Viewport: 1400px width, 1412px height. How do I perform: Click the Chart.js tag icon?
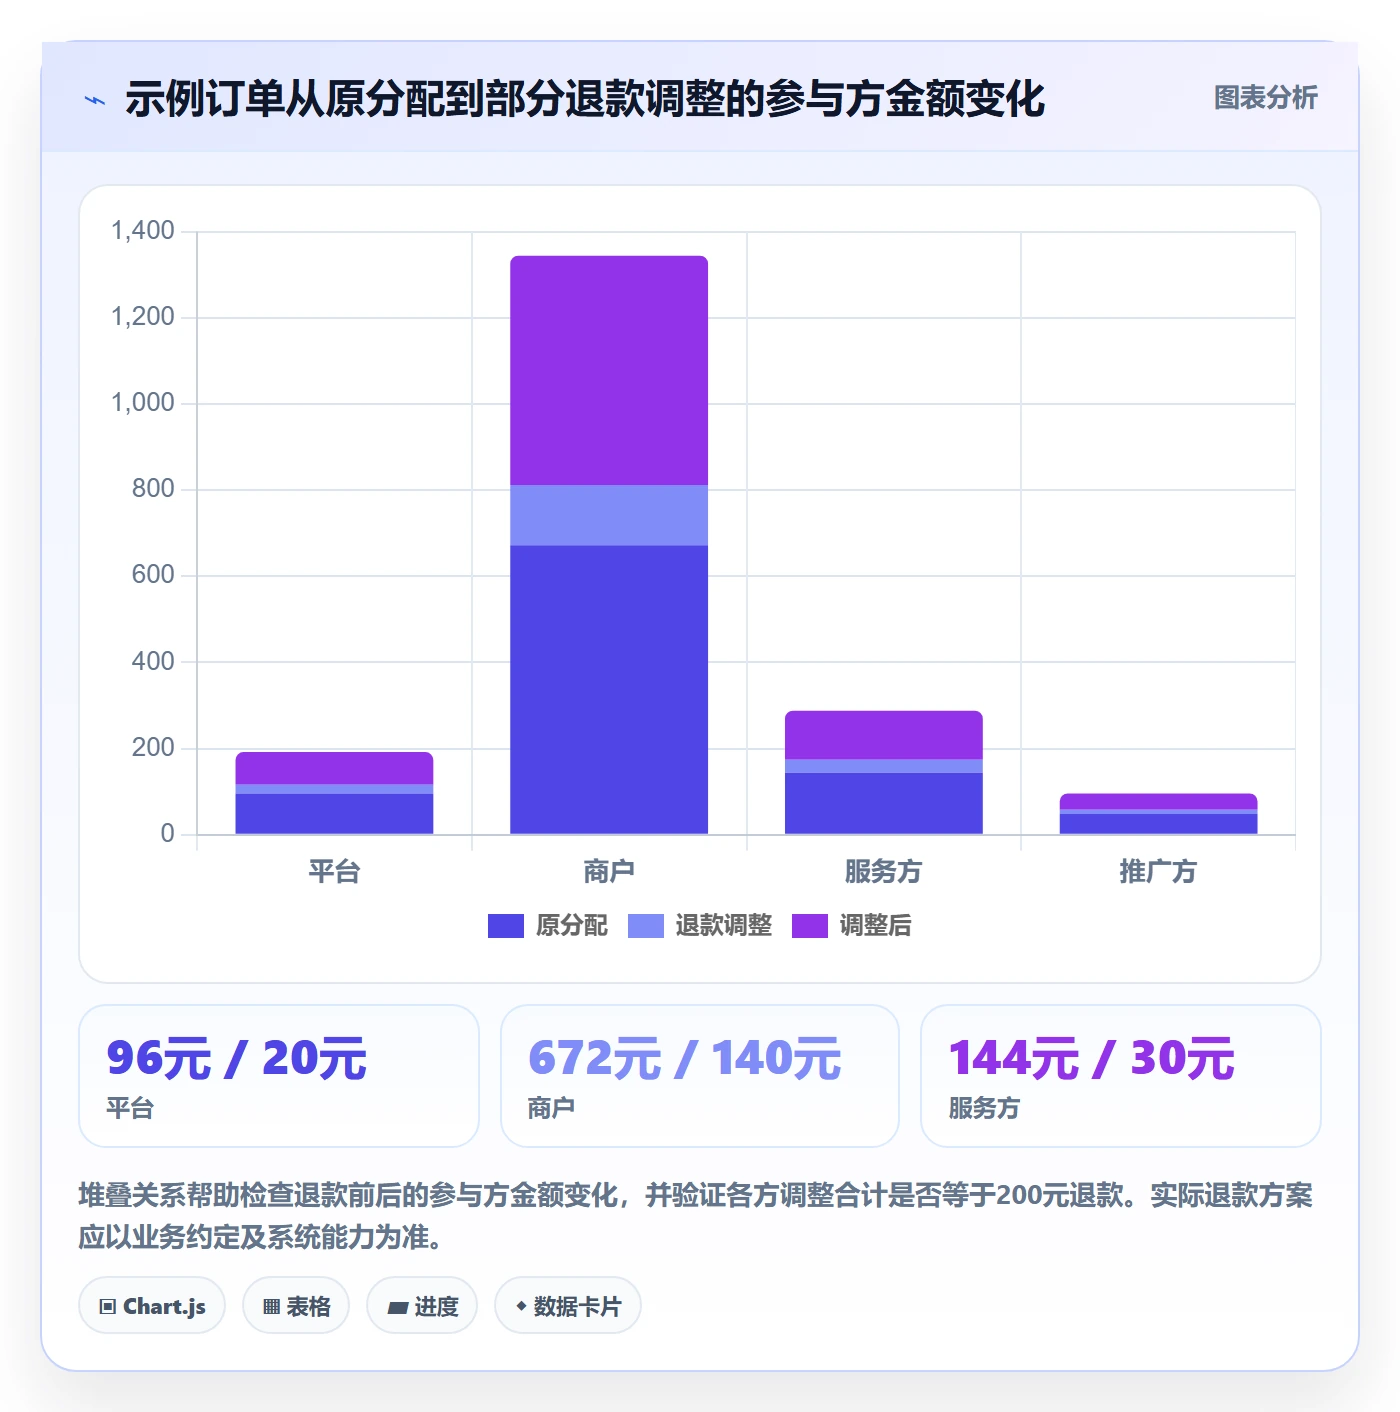tap(108, 1307)
